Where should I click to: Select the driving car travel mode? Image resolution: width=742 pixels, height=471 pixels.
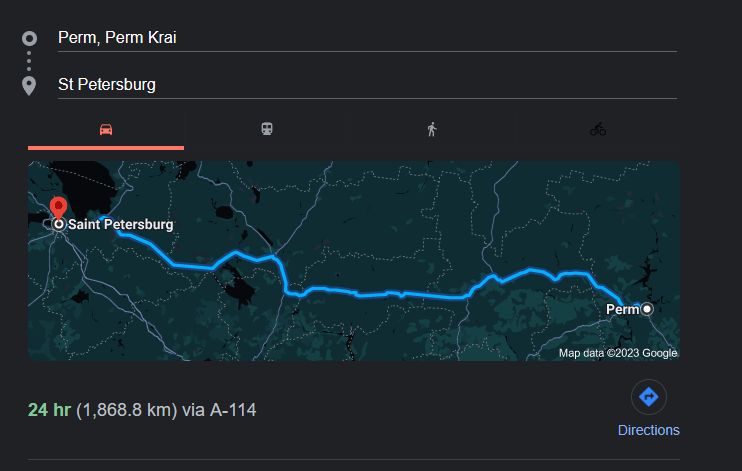coord(105,130)
